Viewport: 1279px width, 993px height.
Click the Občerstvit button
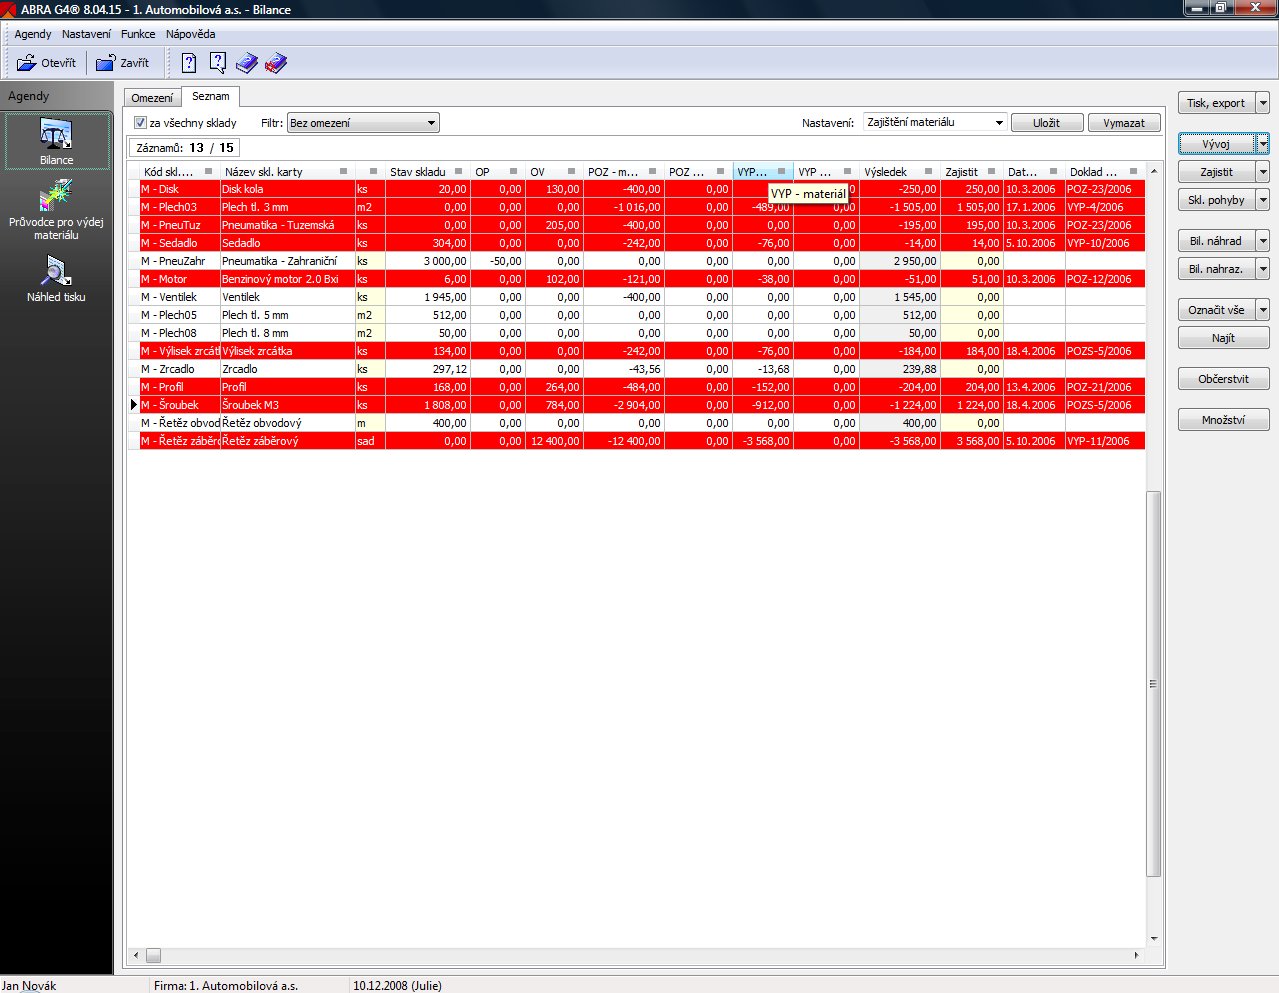point(1223,379)
